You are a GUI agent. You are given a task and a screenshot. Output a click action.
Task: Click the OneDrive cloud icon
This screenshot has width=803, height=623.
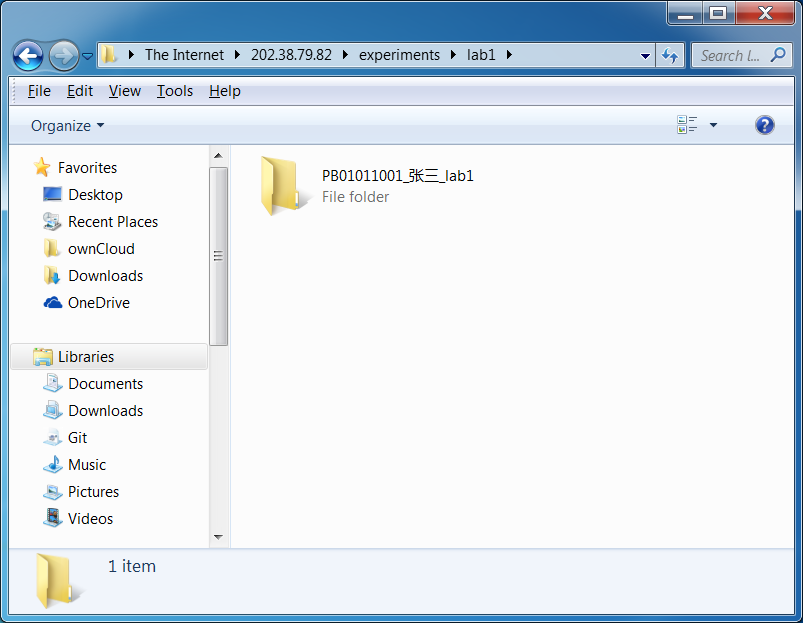52,303
